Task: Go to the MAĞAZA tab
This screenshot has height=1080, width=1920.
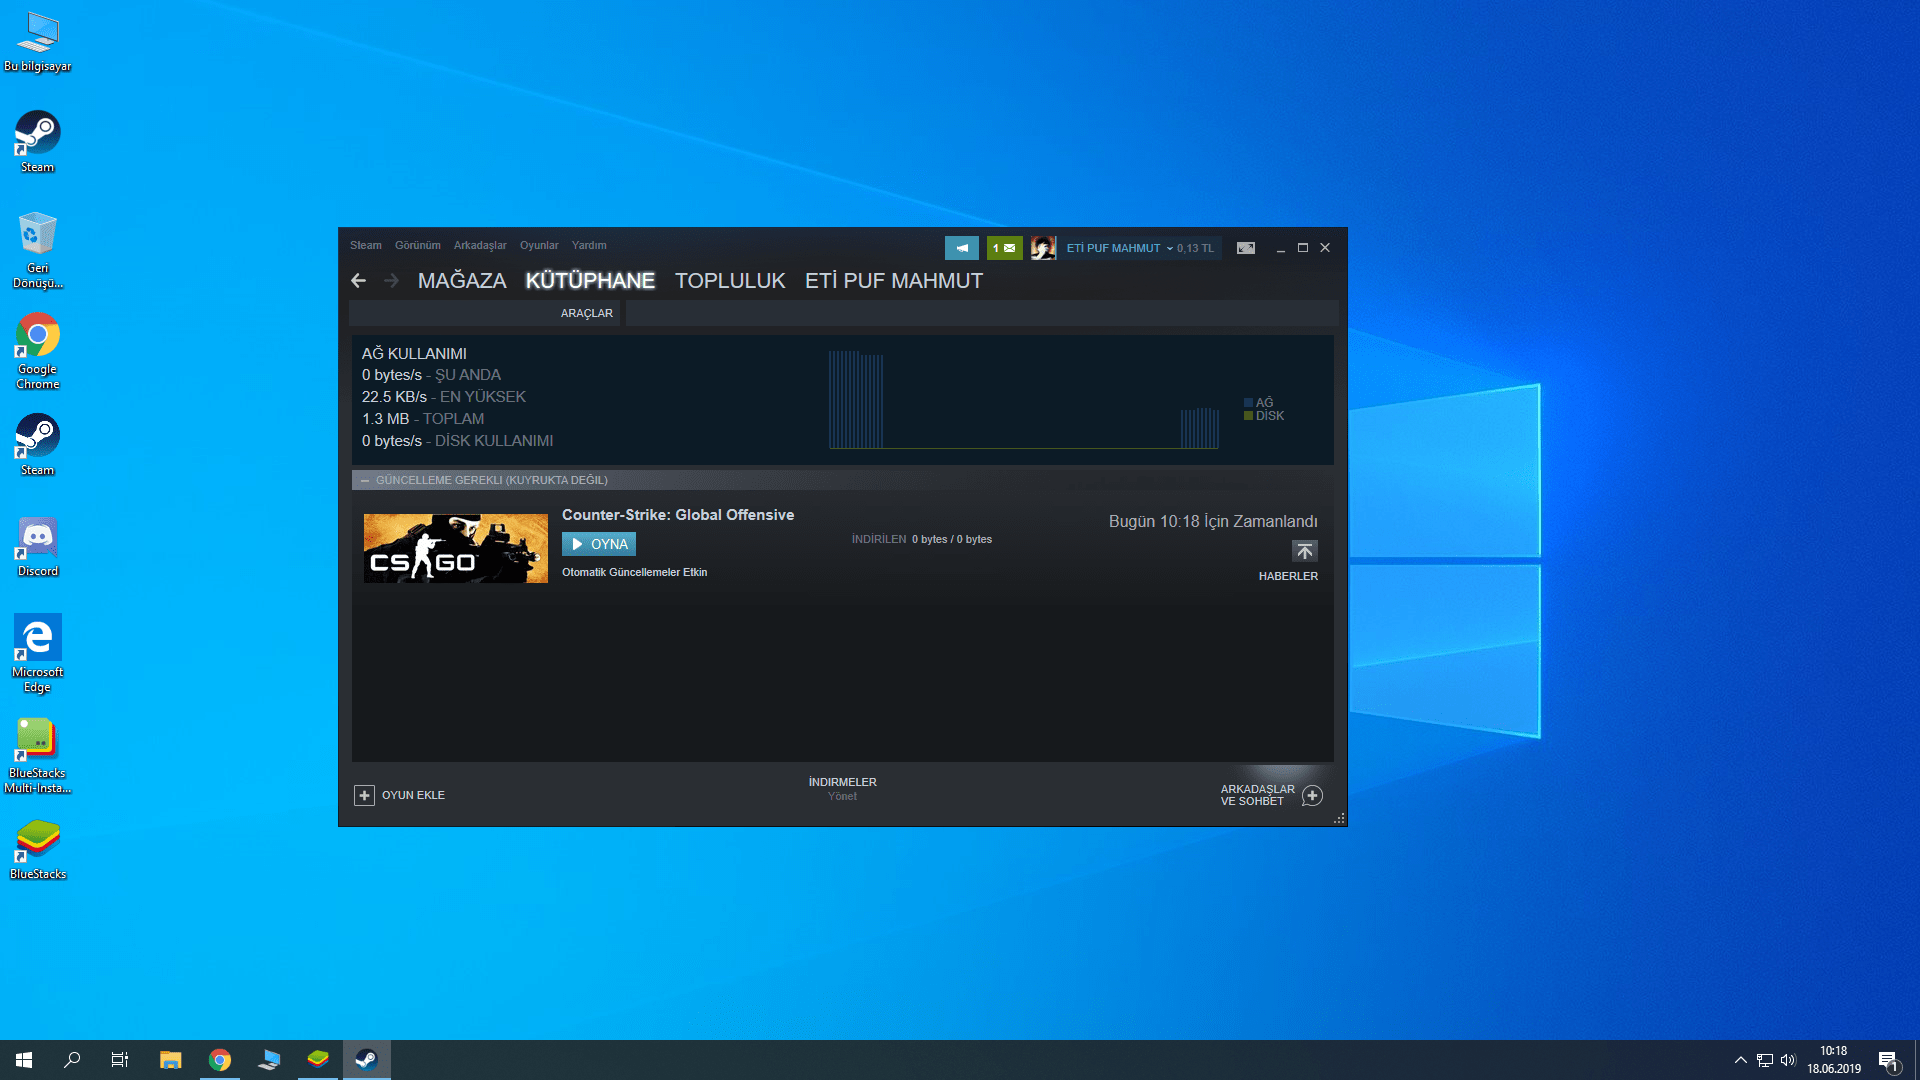Action: [461, 281]
